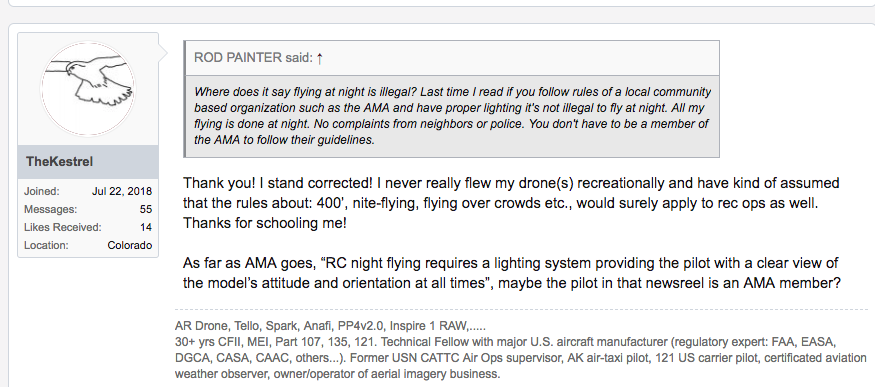Click the Likes Received label

click(x=62, y=227)
